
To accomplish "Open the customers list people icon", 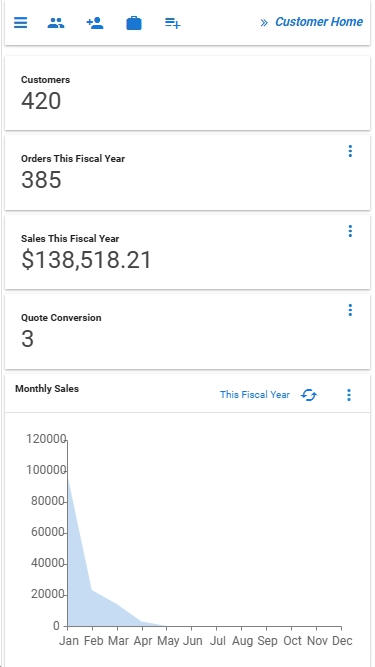I will tap(56, 23).
